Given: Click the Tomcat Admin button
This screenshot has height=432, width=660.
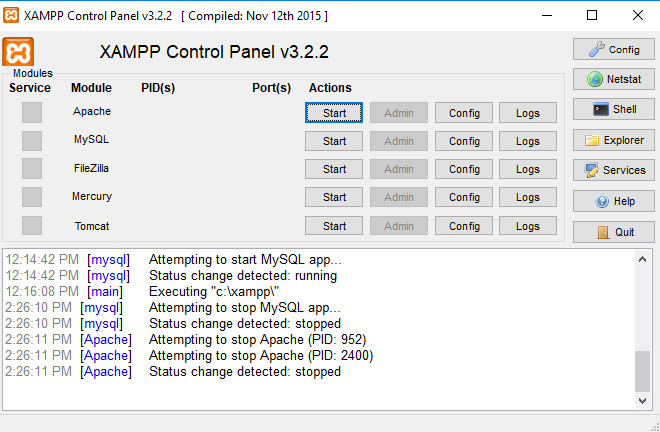Looking at the screenshot, I should [399, 226].
